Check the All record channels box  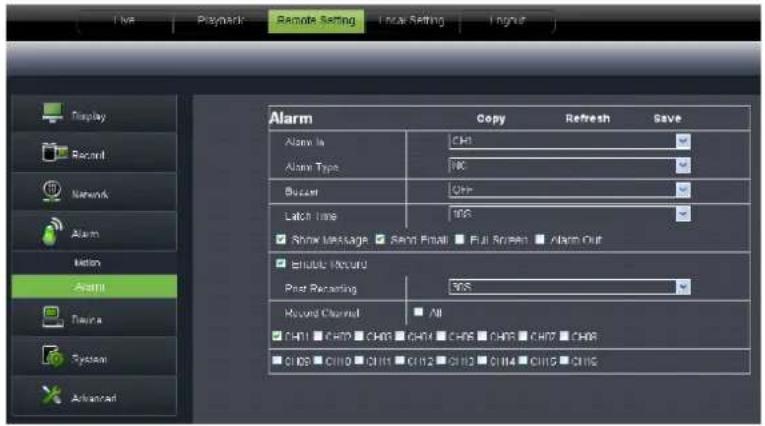pyautogui.click(x=418, y=312)
